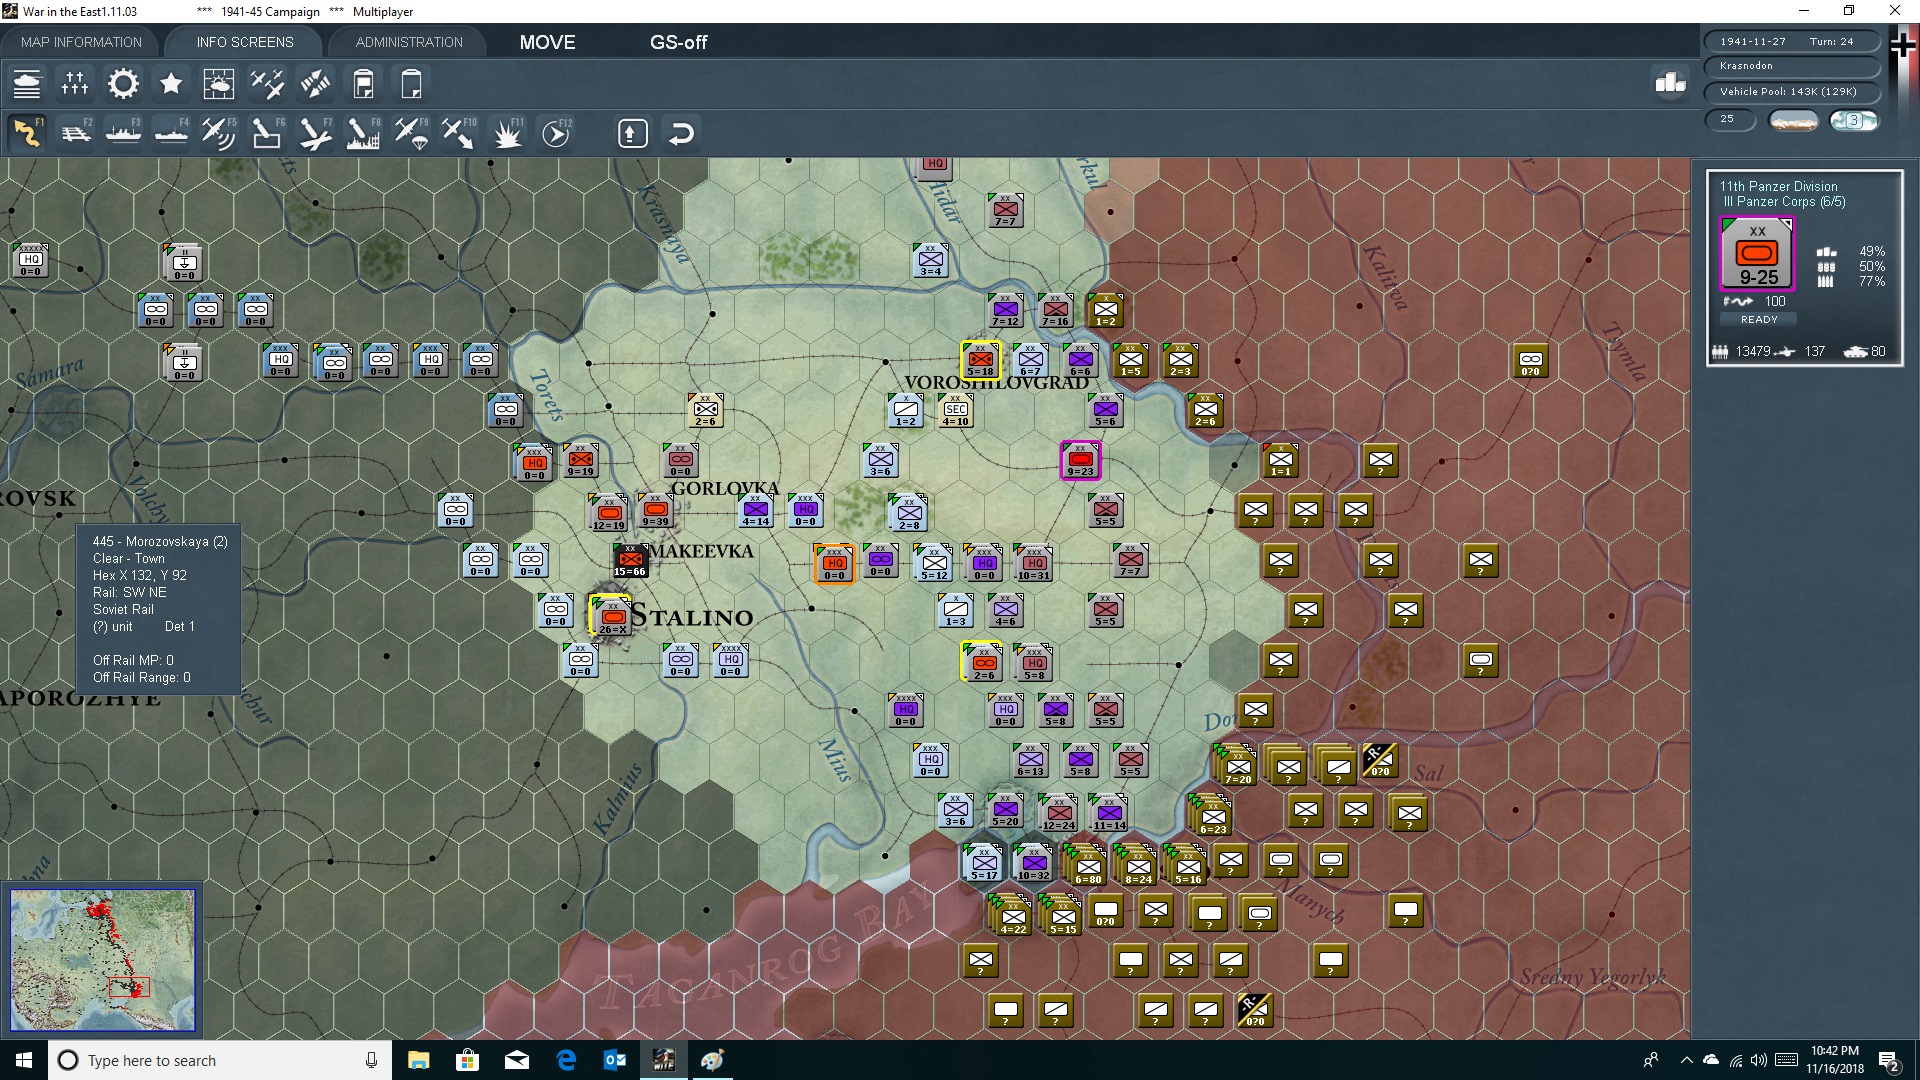Select F8 bomb city mode
The height and width of the screenshot is (1080, 1920).
click(x=363, y=133)
